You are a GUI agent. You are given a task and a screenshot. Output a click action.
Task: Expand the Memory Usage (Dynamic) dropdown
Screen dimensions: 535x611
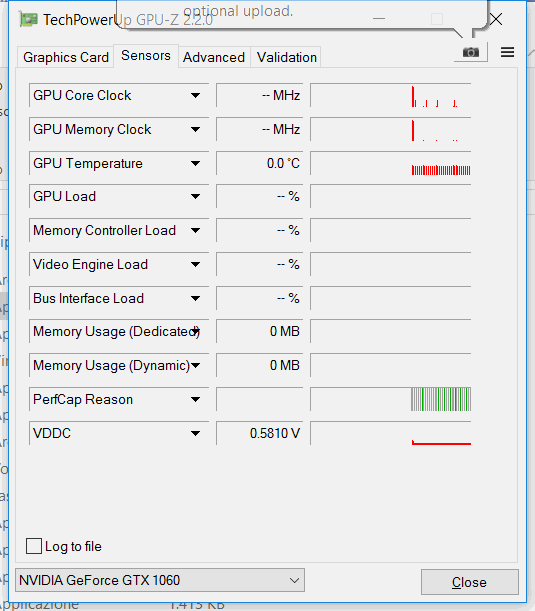click(x=196, y=365)
